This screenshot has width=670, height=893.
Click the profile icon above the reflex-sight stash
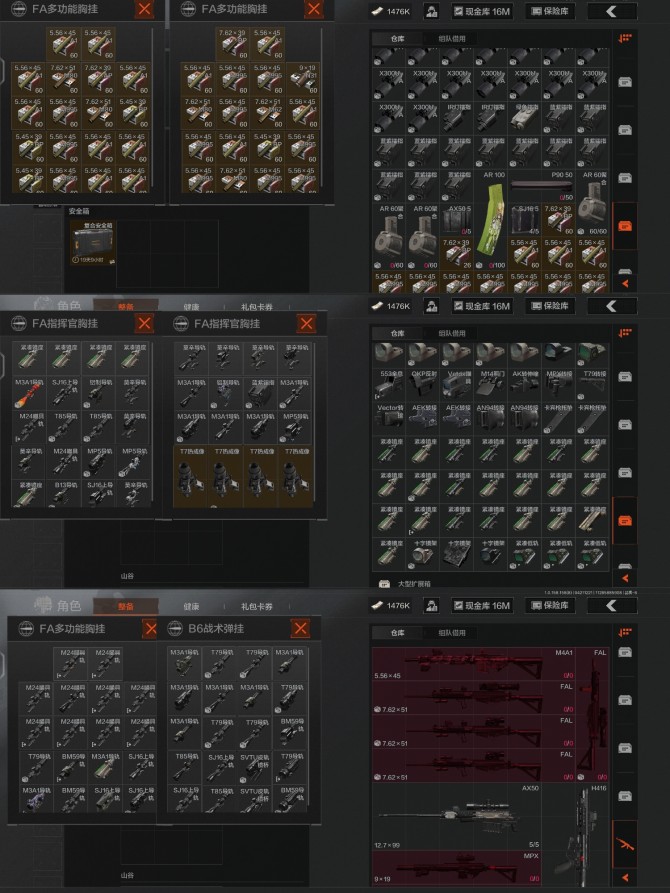(431, 306)
